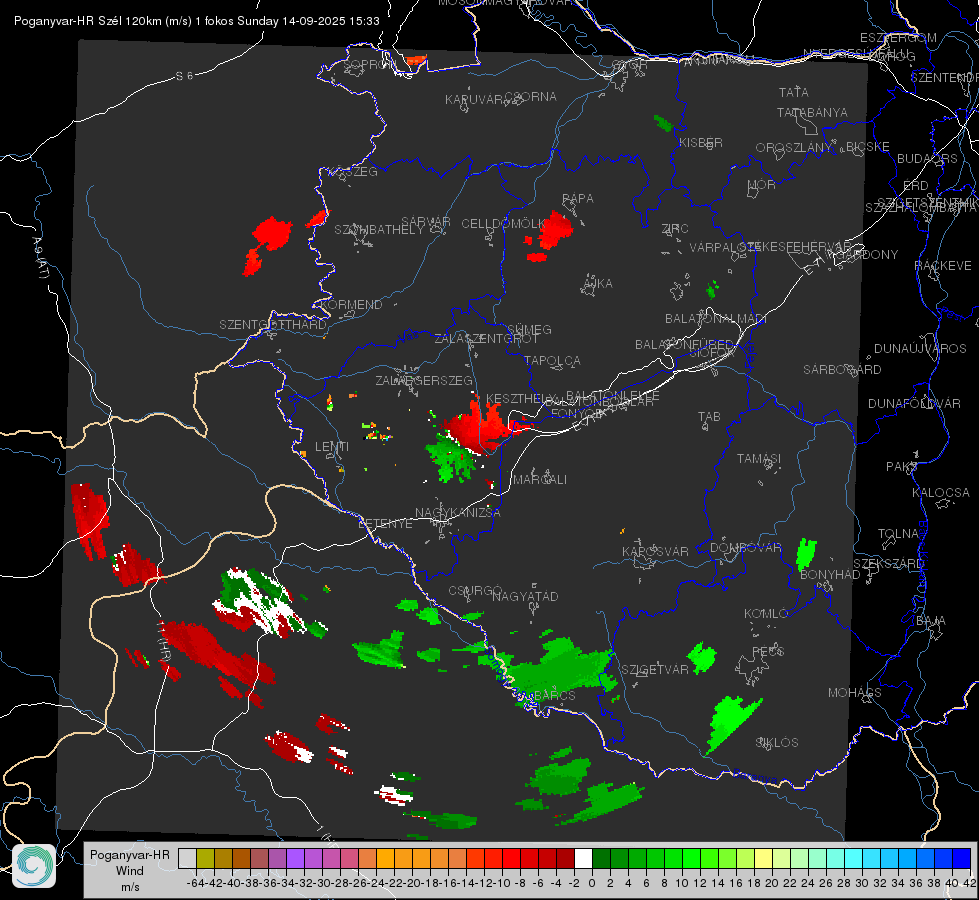The width and height of the screenshot is (979, 900).
Task: Select the BAJA city label
Action: [x=931, y=621]
